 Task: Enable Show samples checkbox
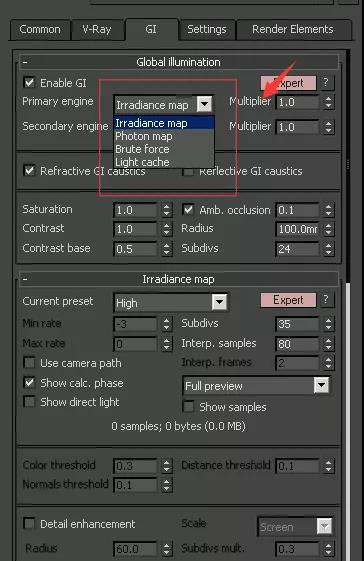pos(188,406)
